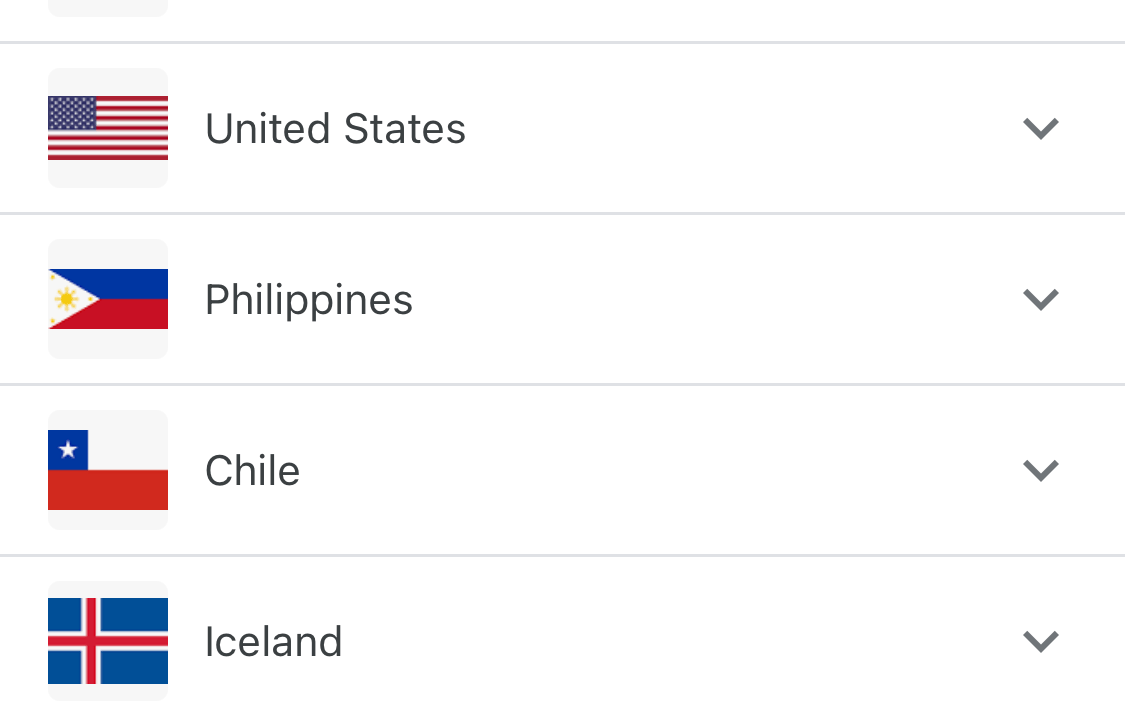The height and width of the screenshot is (722, 1125).
Task: Click the United States flag icon
Action: [108, 128]
